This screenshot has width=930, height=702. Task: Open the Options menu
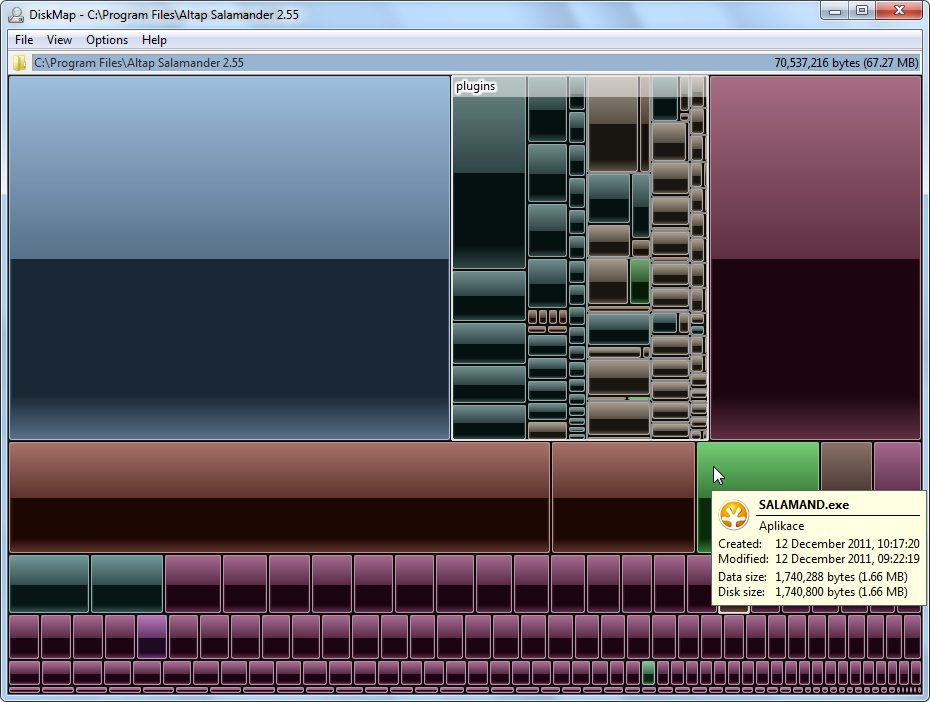tap(107, 40)
